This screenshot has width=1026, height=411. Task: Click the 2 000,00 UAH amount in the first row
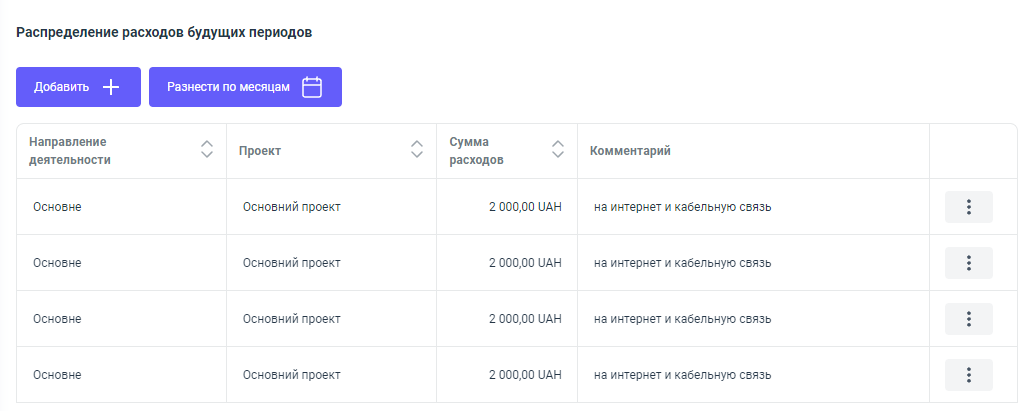tap(525, 207)
